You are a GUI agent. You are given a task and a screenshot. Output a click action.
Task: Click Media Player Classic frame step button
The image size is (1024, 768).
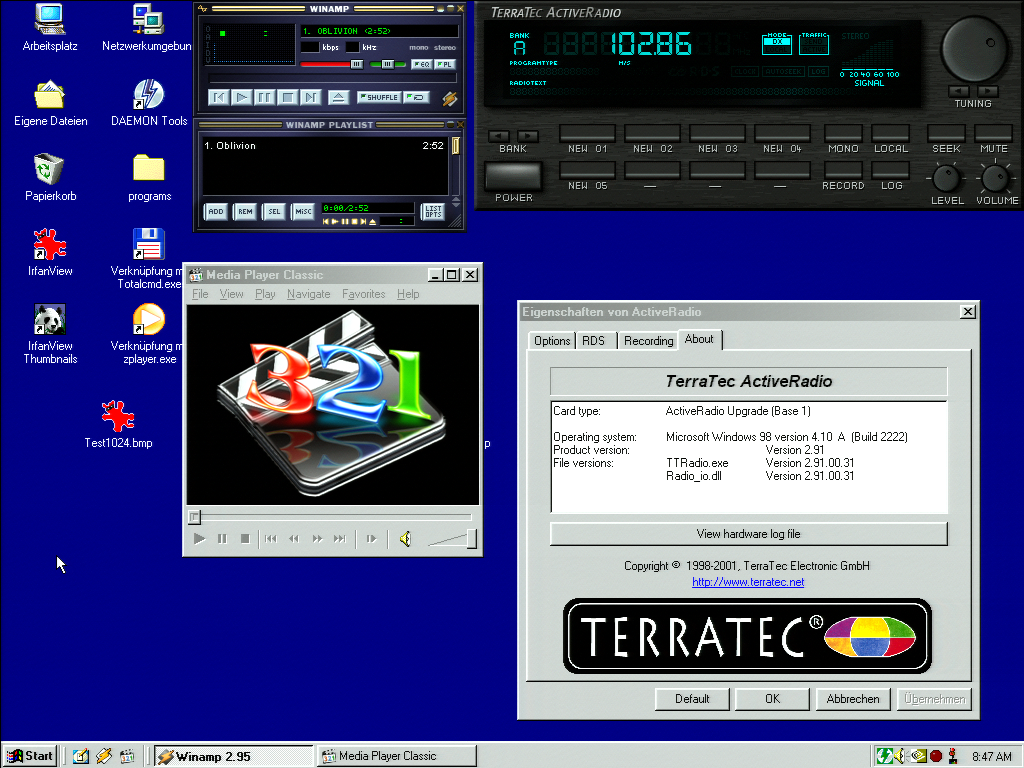[x=372, y=539]
